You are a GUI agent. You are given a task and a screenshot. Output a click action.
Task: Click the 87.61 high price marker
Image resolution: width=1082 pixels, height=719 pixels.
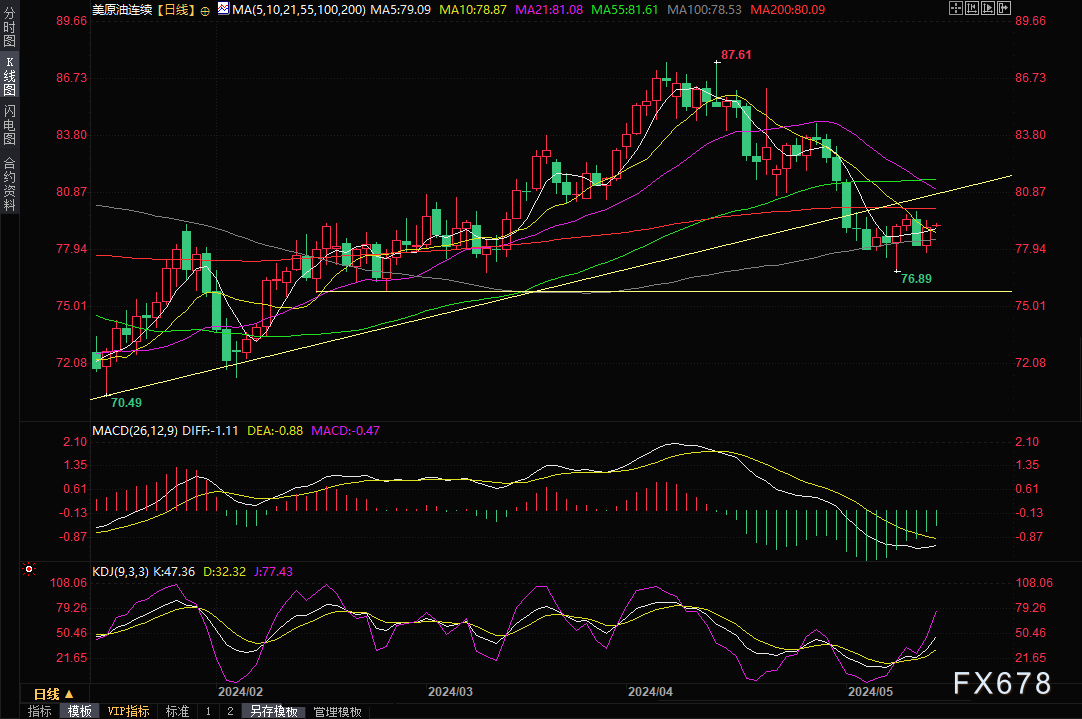pyautogui.click(x=736, y=55)
